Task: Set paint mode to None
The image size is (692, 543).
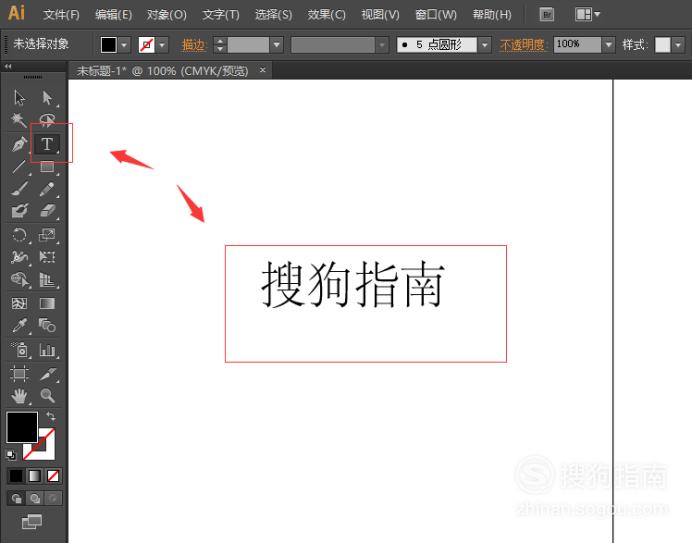Action: click(x=53, y=476)
